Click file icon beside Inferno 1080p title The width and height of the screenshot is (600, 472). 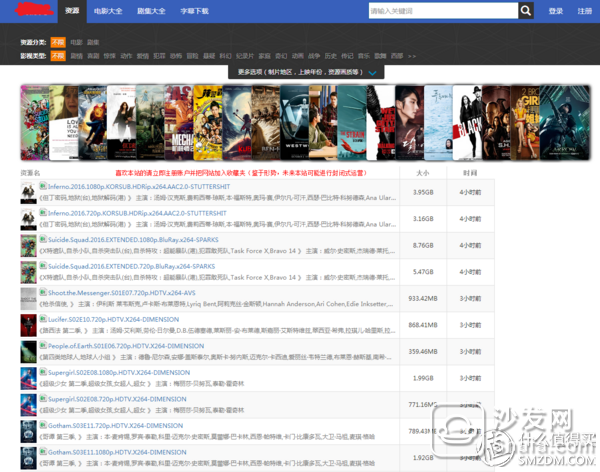(x=43, y=185)
